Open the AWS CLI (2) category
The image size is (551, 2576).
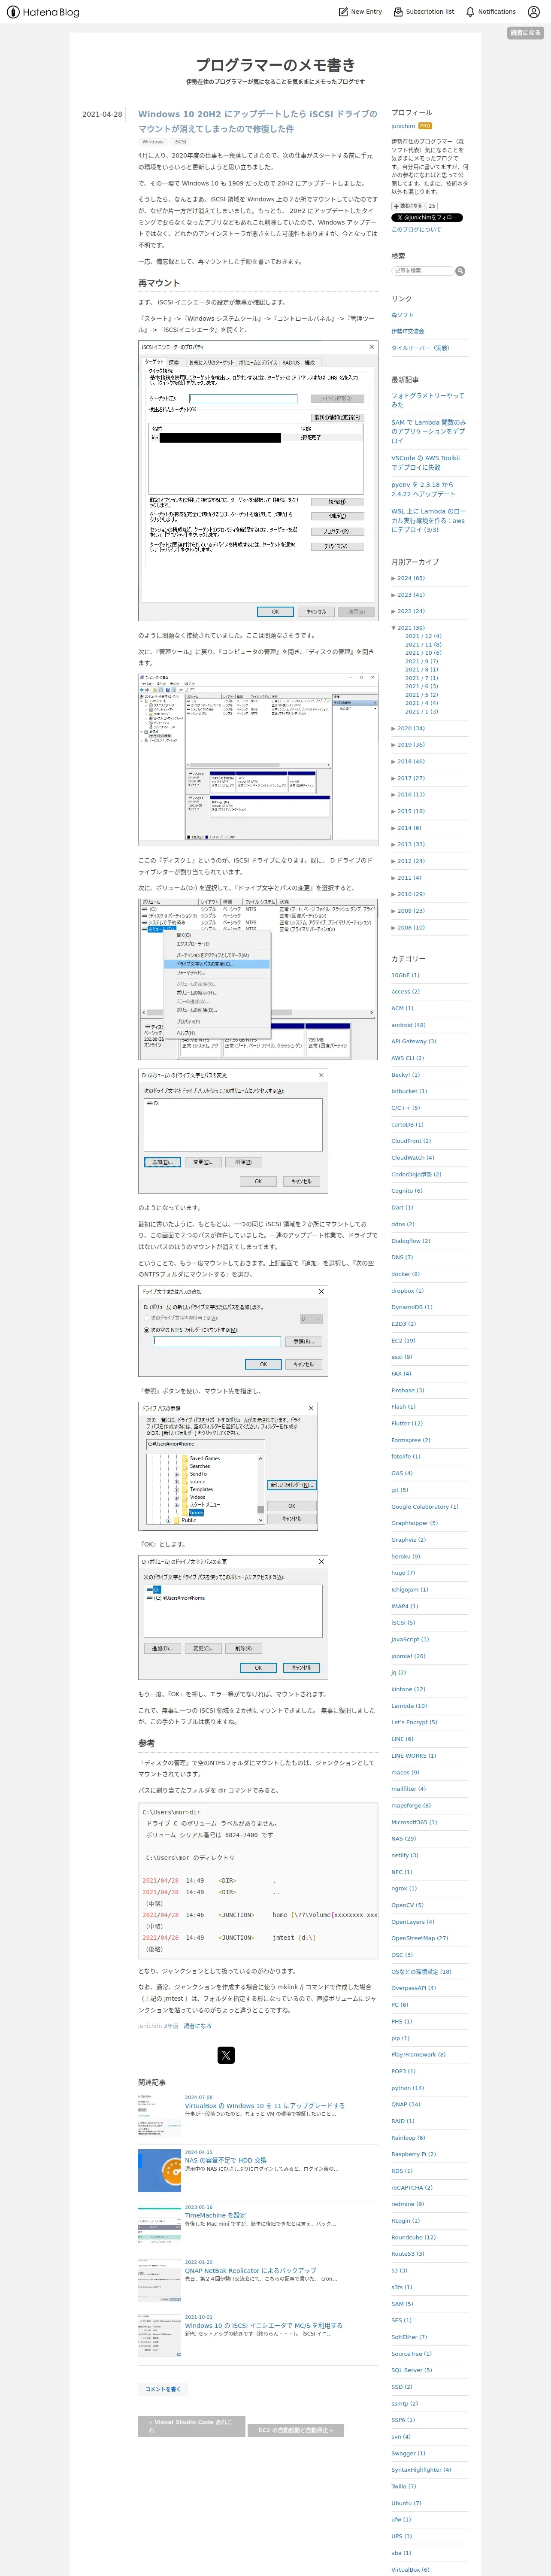tap(407, 1058)
